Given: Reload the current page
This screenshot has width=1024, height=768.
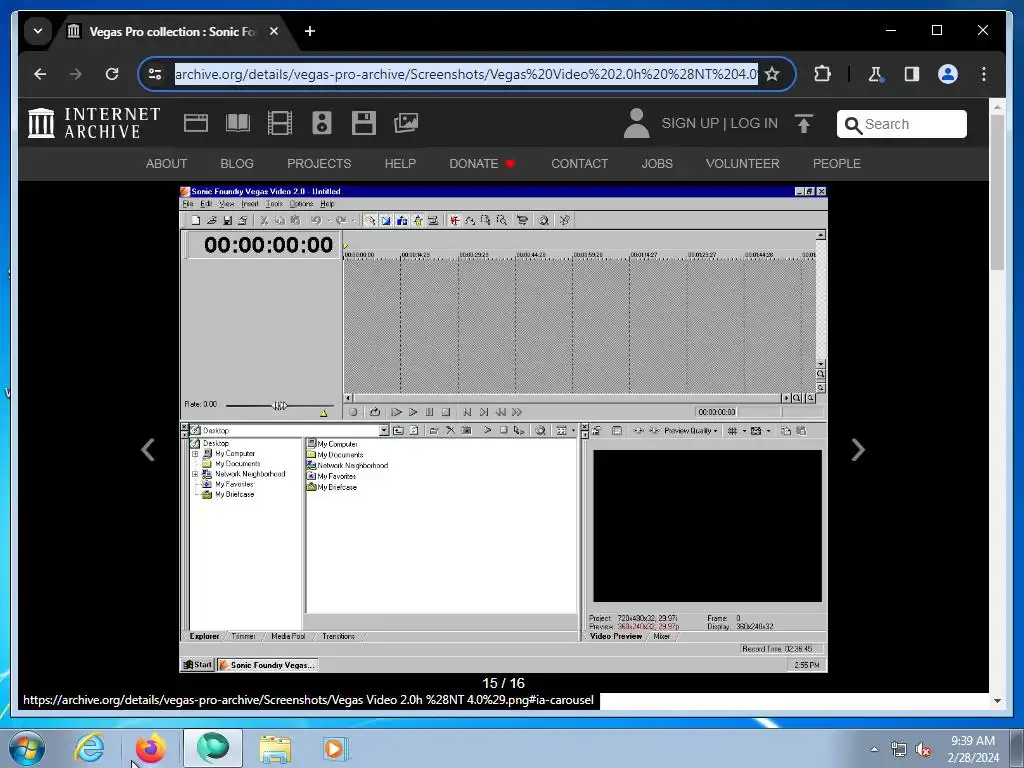Looking at the screenshot, I should [112, 74].
